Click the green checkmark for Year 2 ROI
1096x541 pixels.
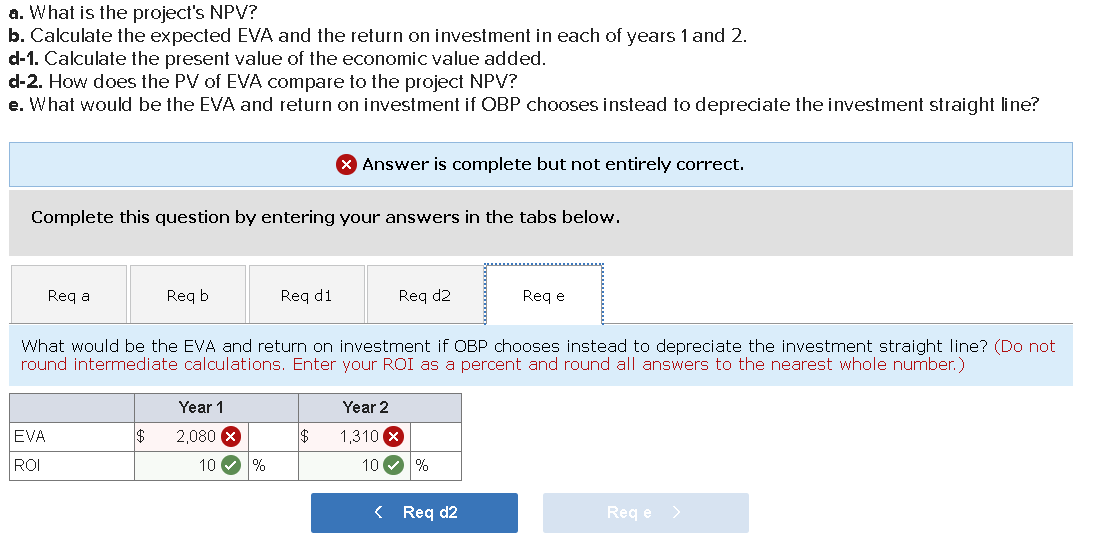pyautogui.click(x=394, y=465)
